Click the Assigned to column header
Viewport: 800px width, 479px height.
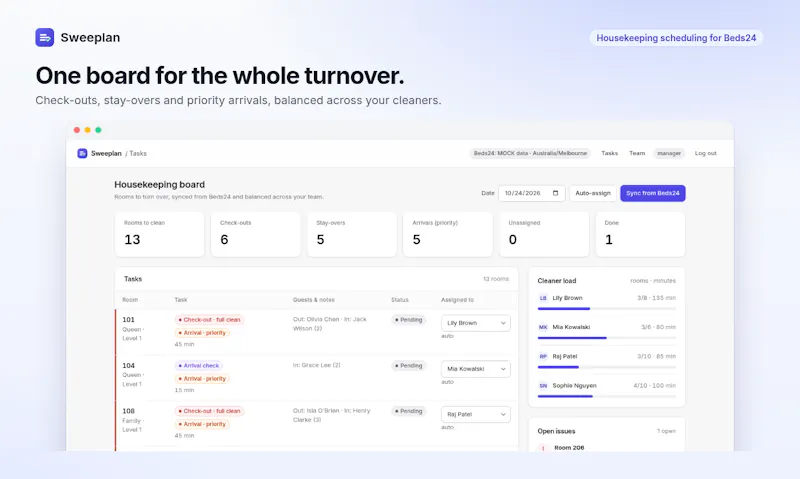tap(457, 300)
